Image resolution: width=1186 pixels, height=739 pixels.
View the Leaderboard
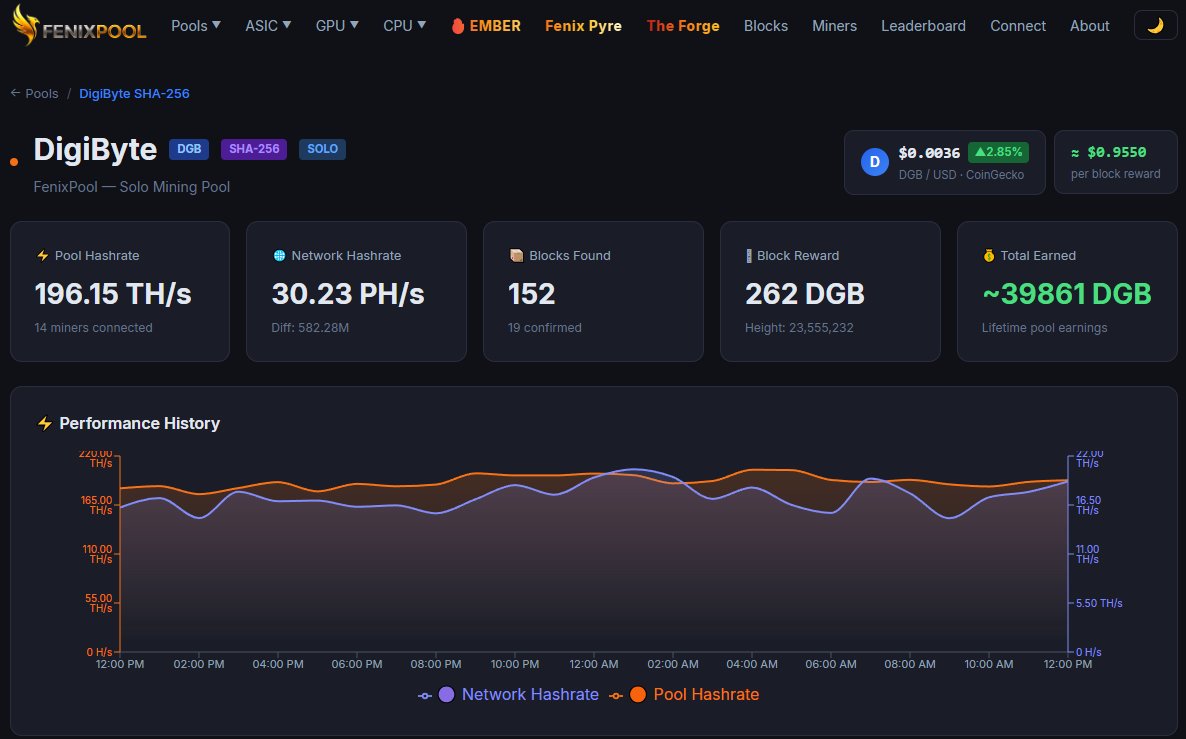tap(924, 26)
